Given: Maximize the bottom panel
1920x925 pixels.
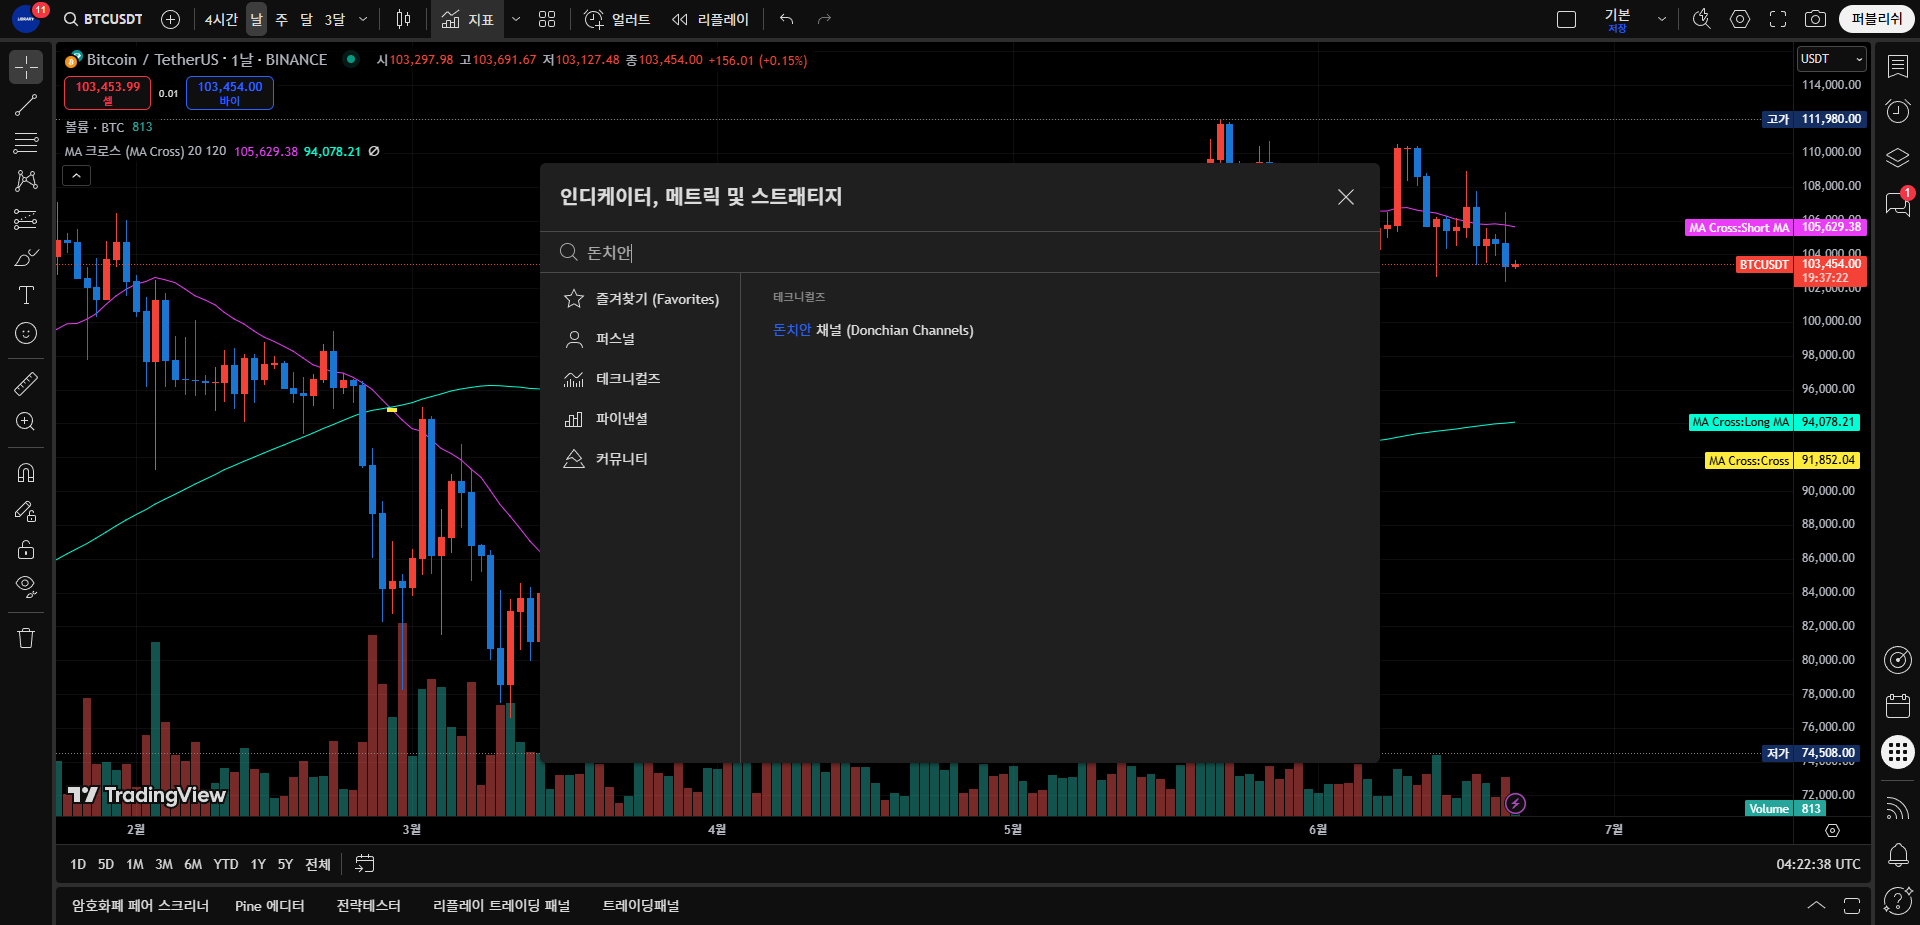Looking at the screenshot, I should tap(1852, 905).
